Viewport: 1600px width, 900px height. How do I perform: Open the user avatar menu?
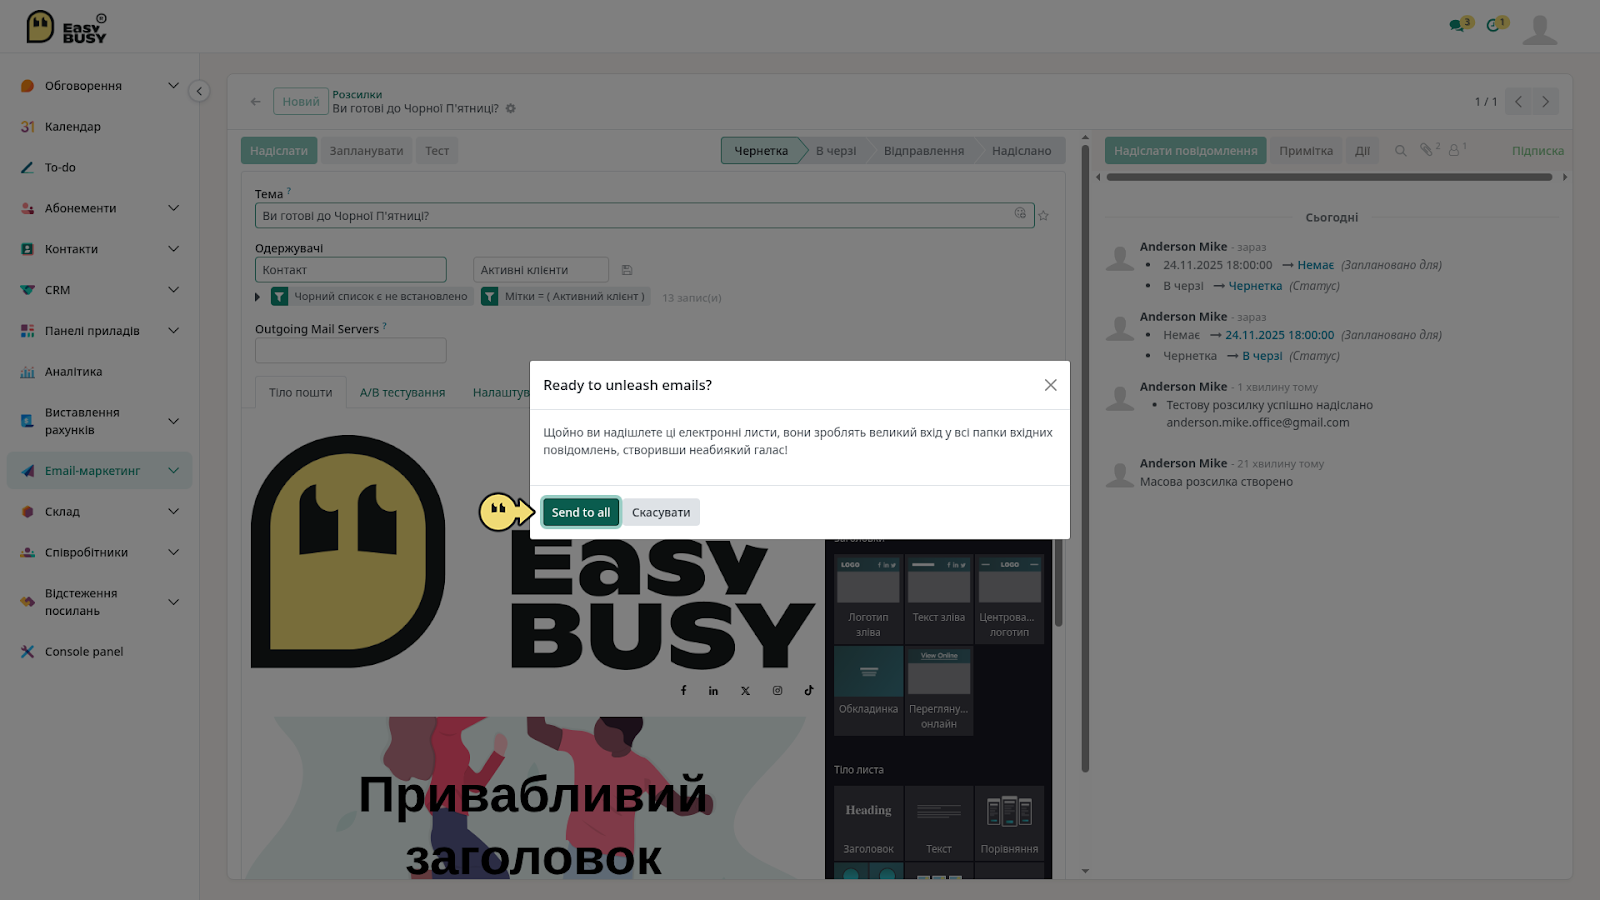point(1540,29)
